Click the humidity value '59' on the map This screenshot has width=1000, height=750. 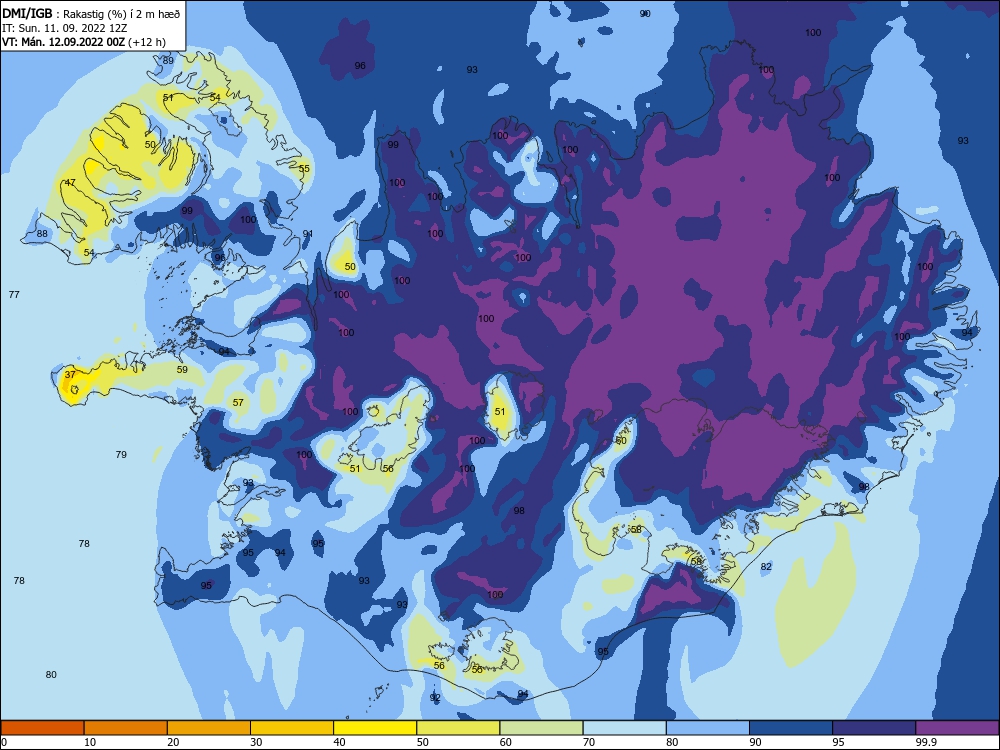tap(182, 369)
